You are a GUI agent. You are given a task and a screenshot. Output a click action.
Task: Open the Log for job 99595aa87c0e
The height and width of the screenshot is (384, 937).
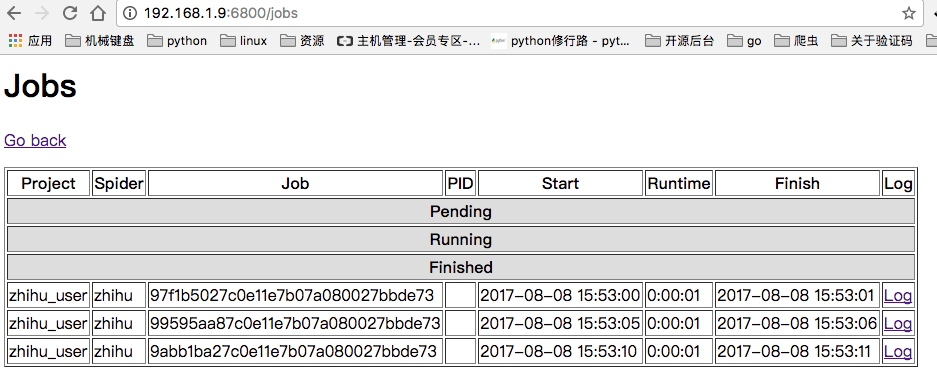coord(898,324)
